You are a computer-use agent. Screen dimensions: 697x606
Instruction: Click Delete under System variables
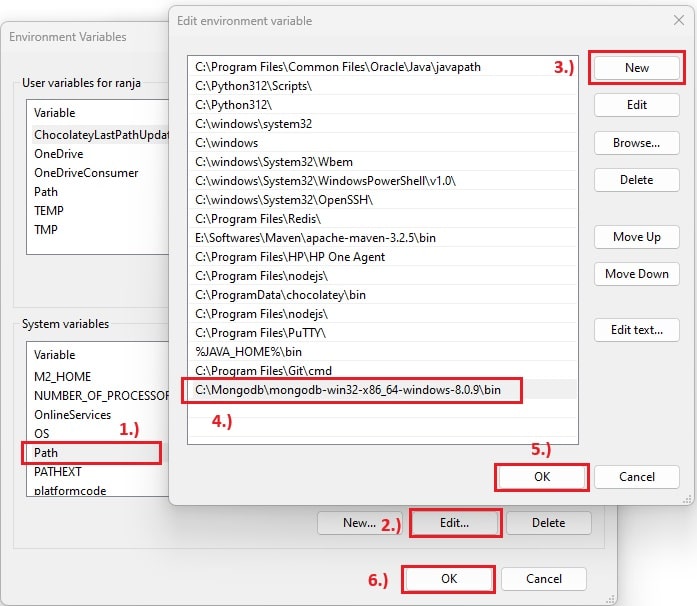(548, 523)
